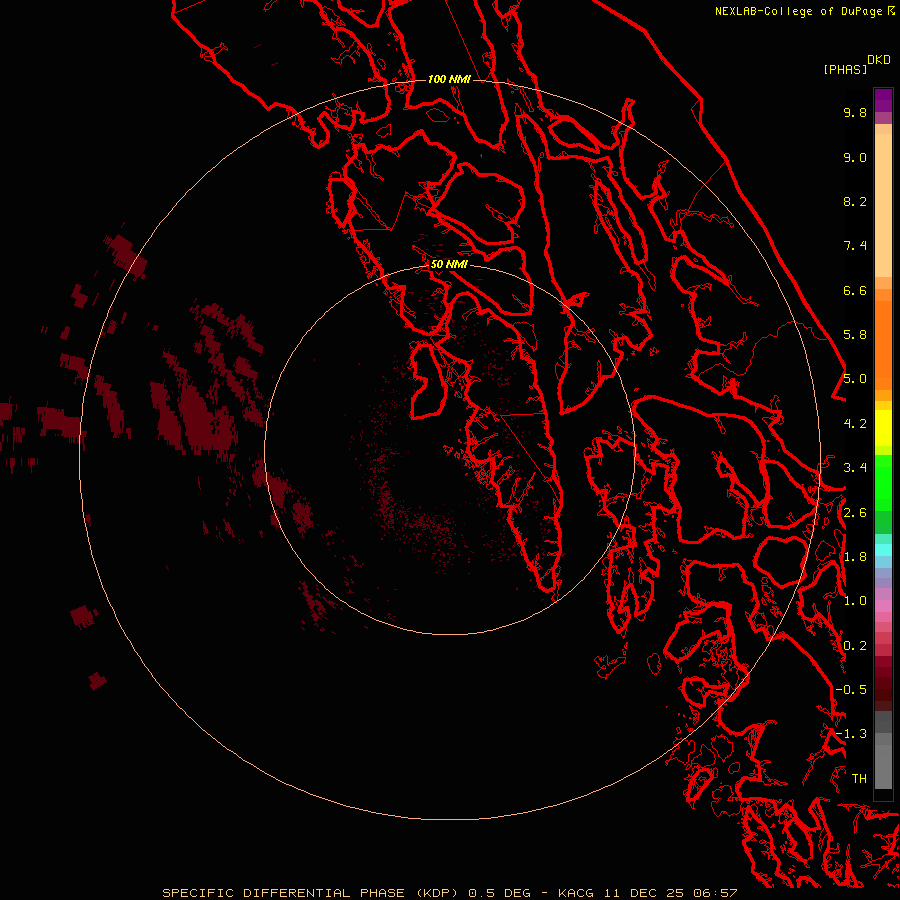Click the 50 NMI range ring label
This screenshot has width=900, height=900.
click(x=449, y=264)
